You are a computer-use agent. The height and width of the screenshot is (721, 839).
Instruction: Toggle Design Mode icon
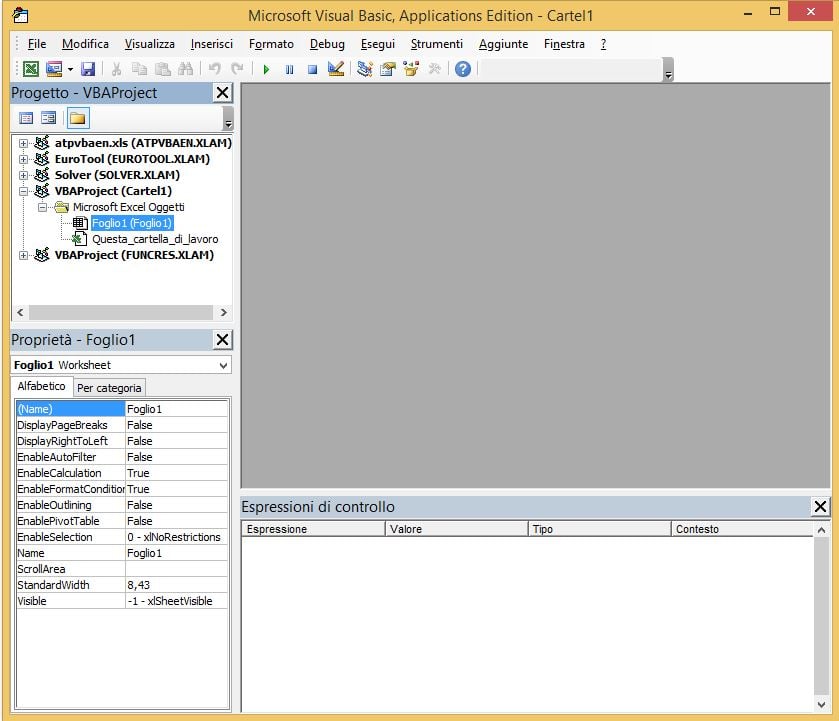(x=335, y=69)
